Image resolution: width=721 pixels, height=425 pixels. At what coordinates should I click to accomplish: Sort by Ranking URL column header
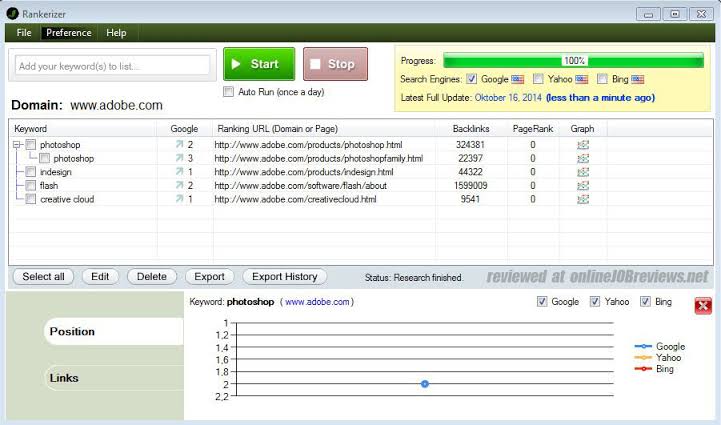(324, 129)
